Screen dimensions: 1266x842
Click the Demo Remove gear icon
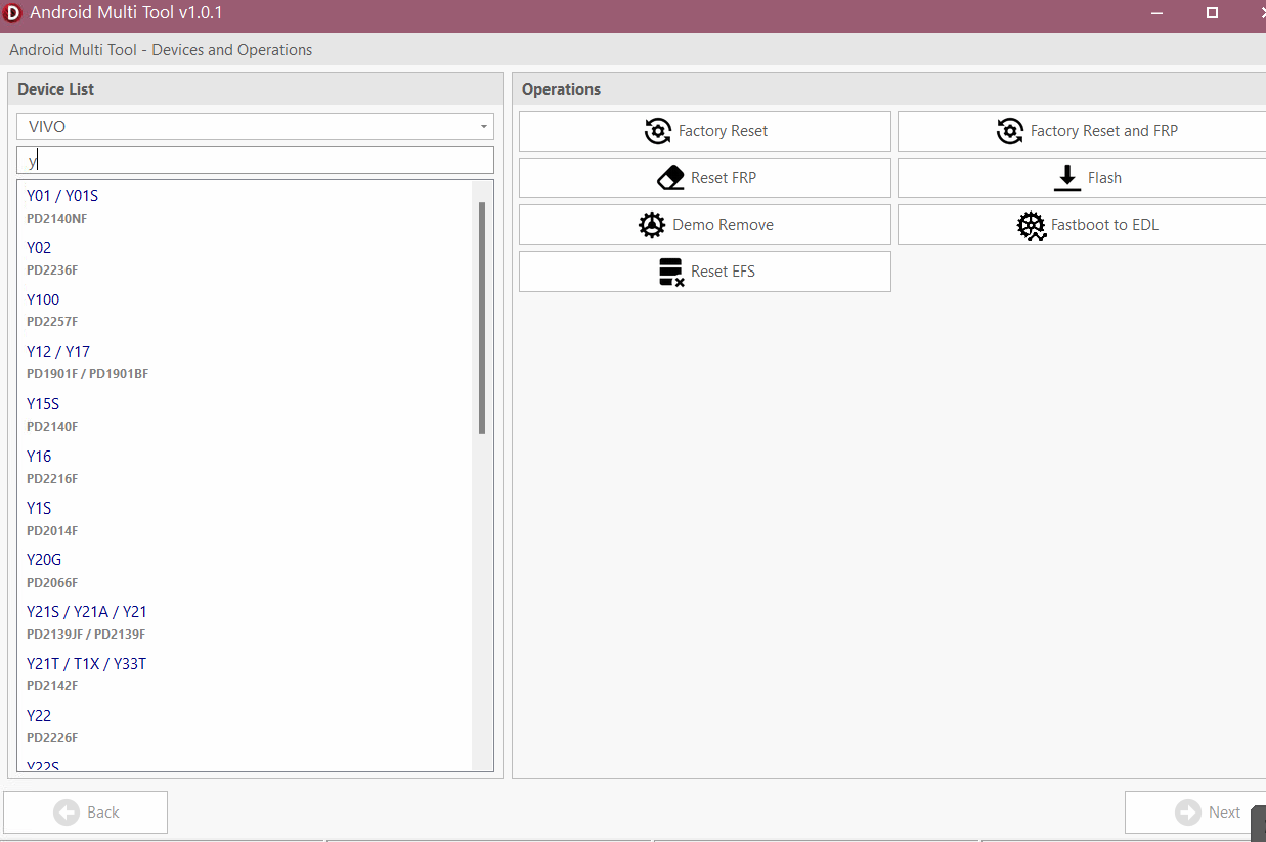pyautogui.click(x=651, y=225)
